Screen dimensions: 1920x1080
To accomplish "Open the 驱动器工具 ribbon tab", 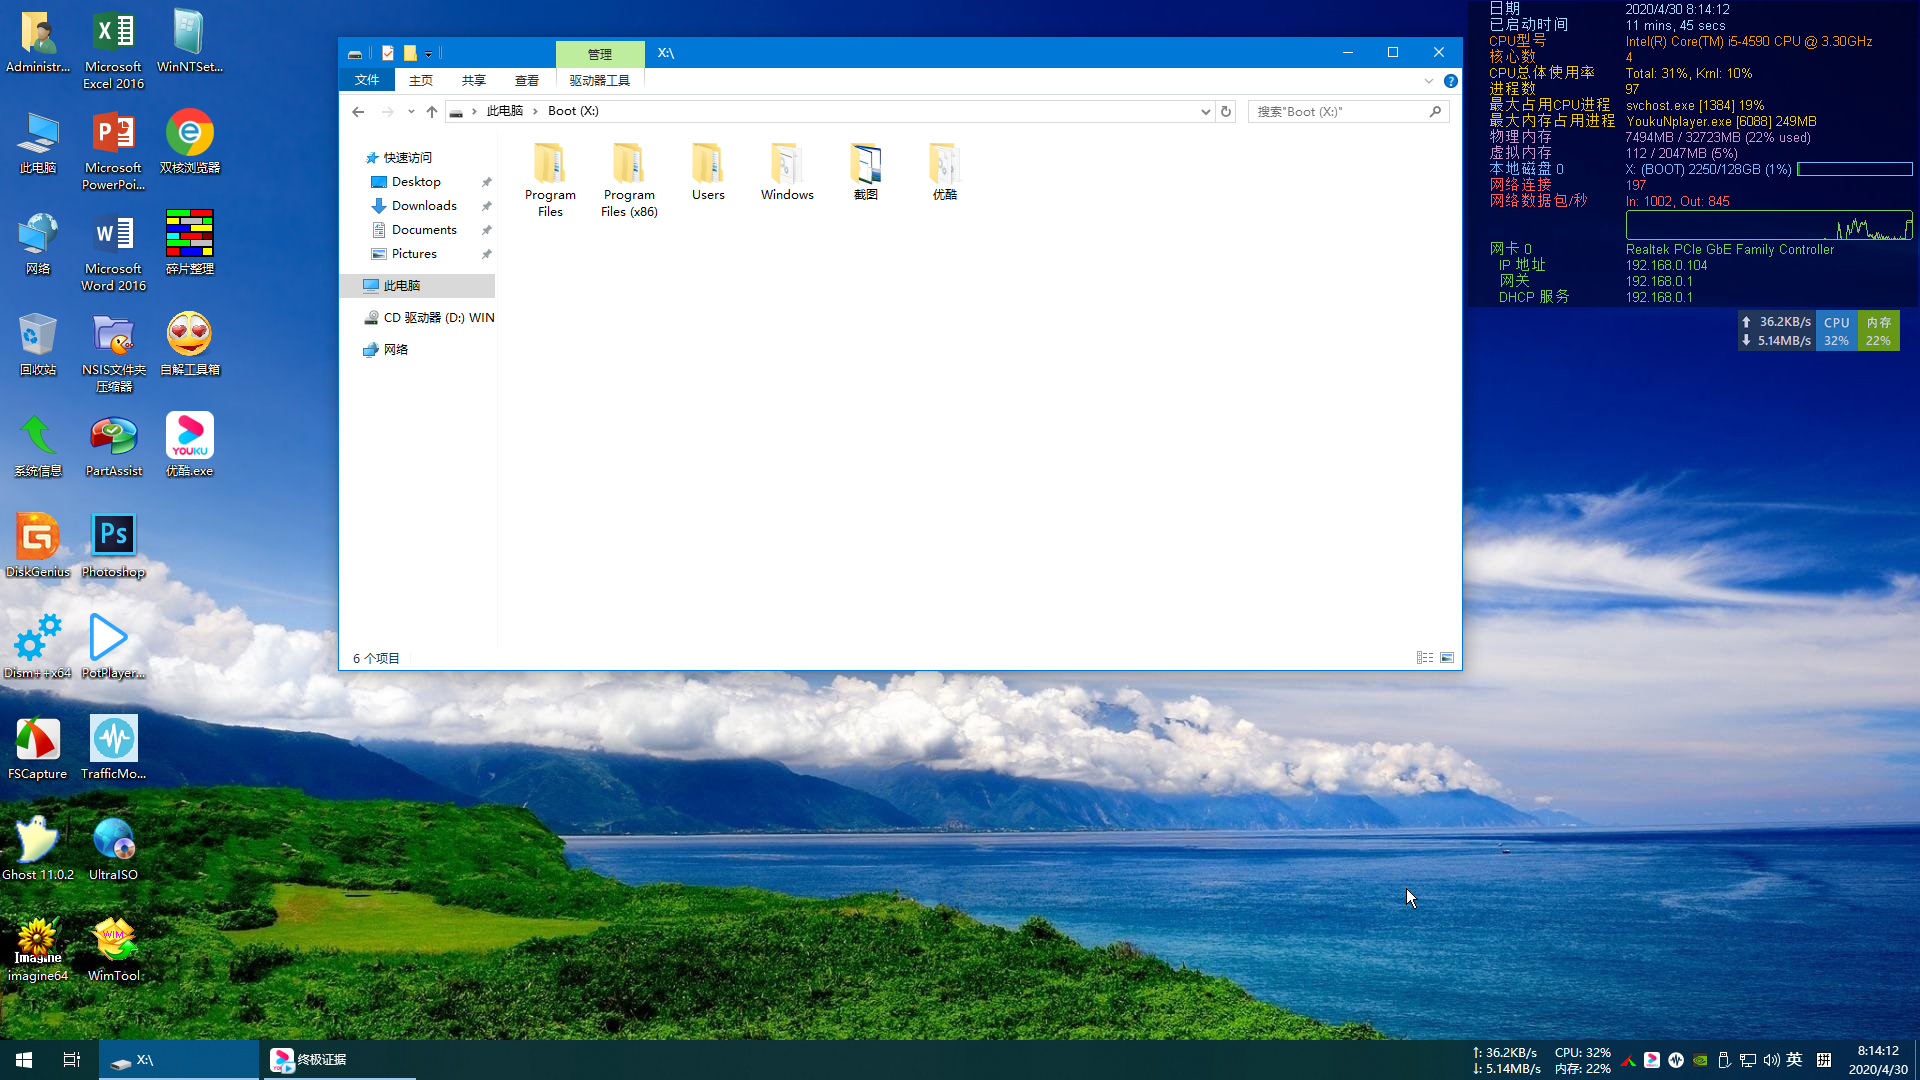I will [600, 80].
